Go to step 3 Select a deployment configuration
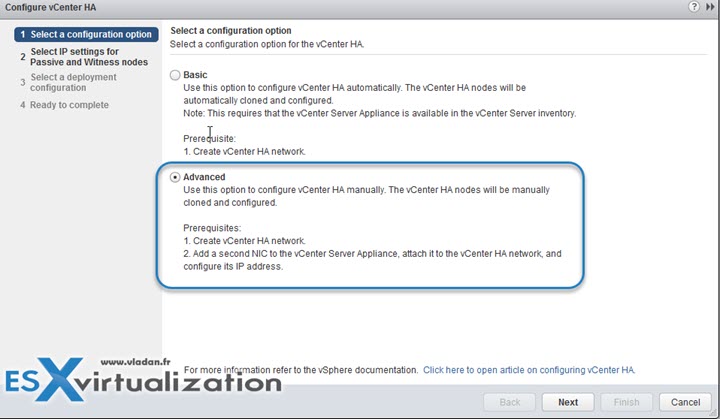The height and width of the screenshot is (419, 720). click(69, 82)
